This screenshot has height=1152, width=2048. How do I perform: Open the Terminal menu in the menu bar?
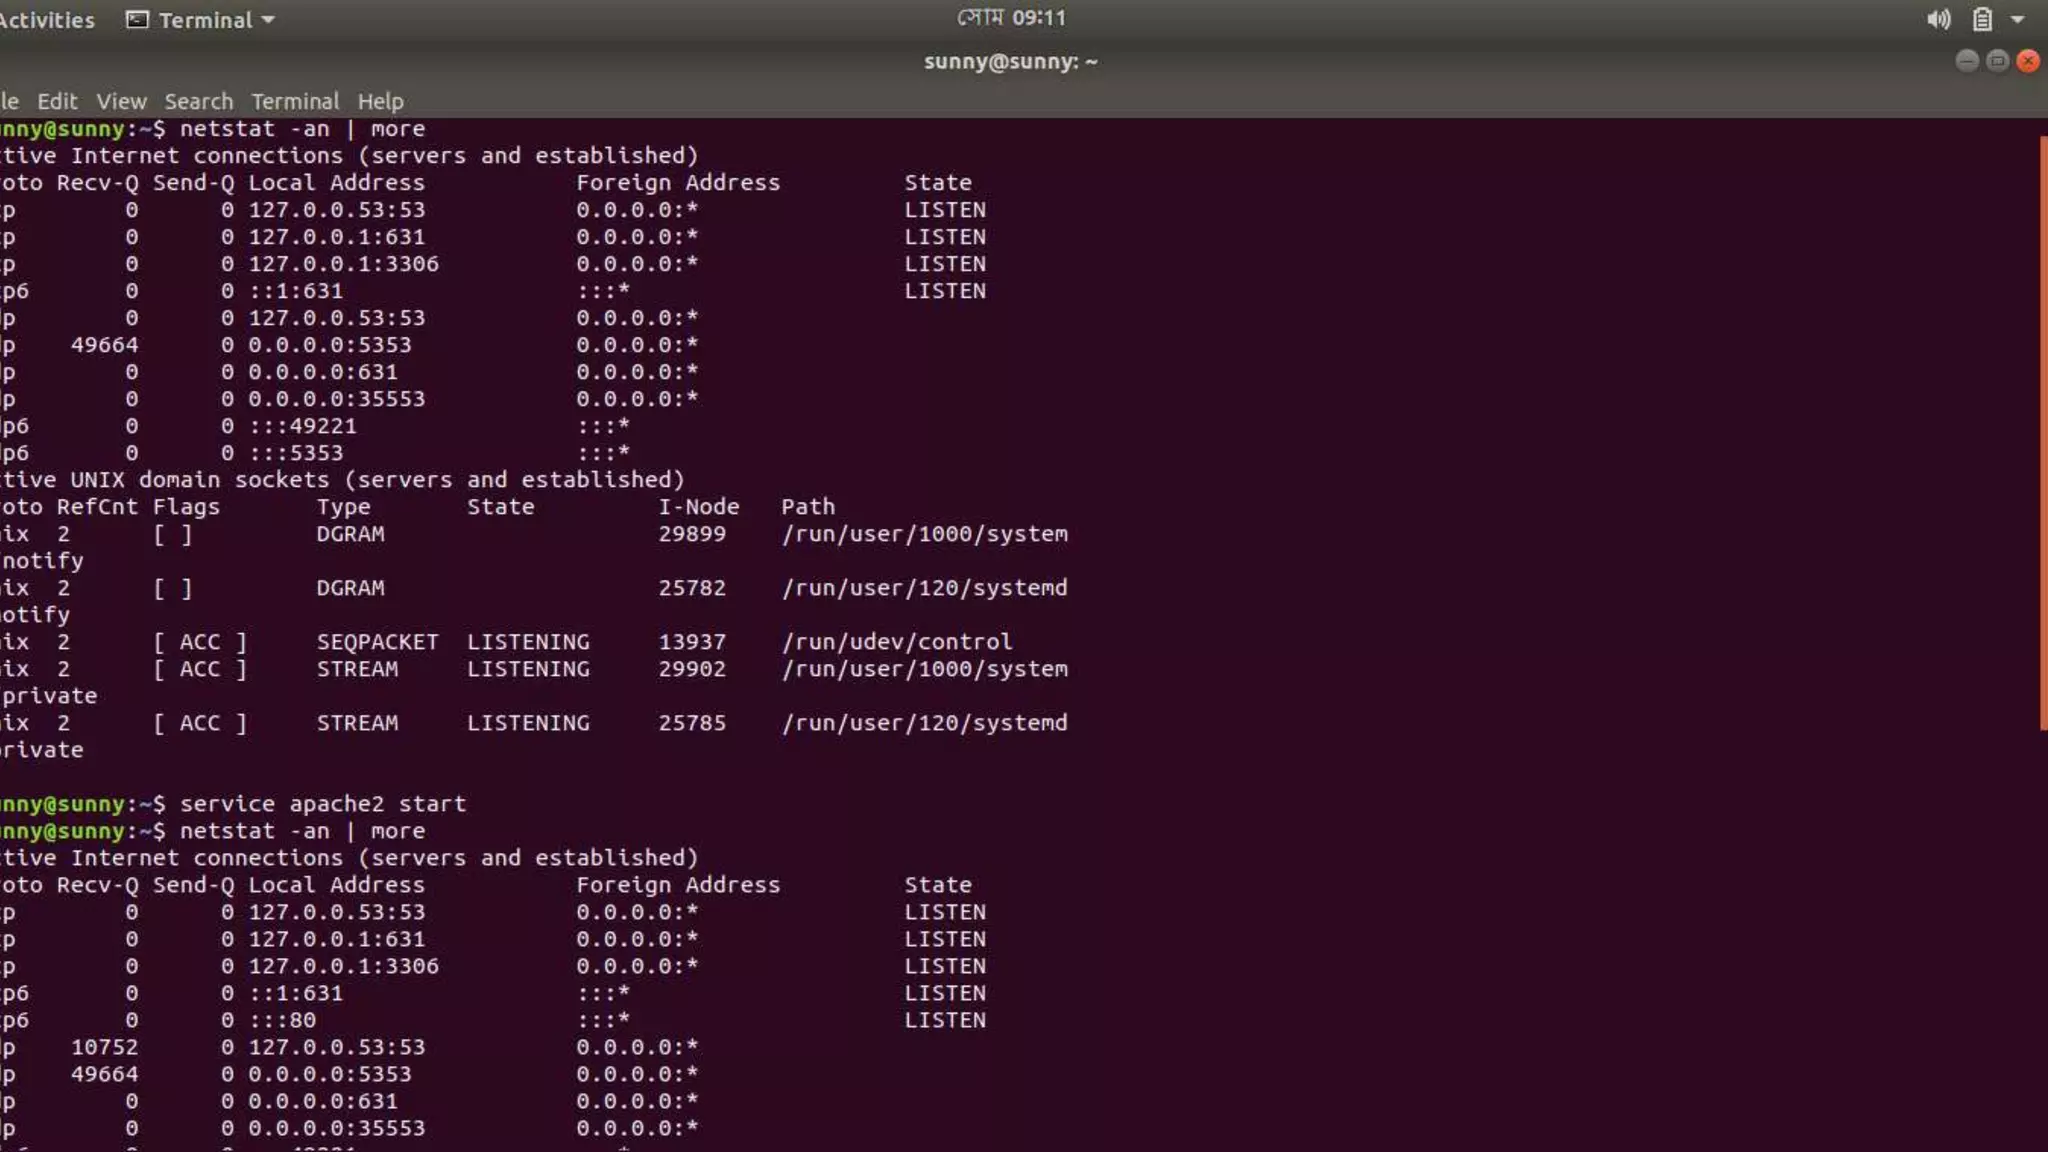click(x=295, y=101)
